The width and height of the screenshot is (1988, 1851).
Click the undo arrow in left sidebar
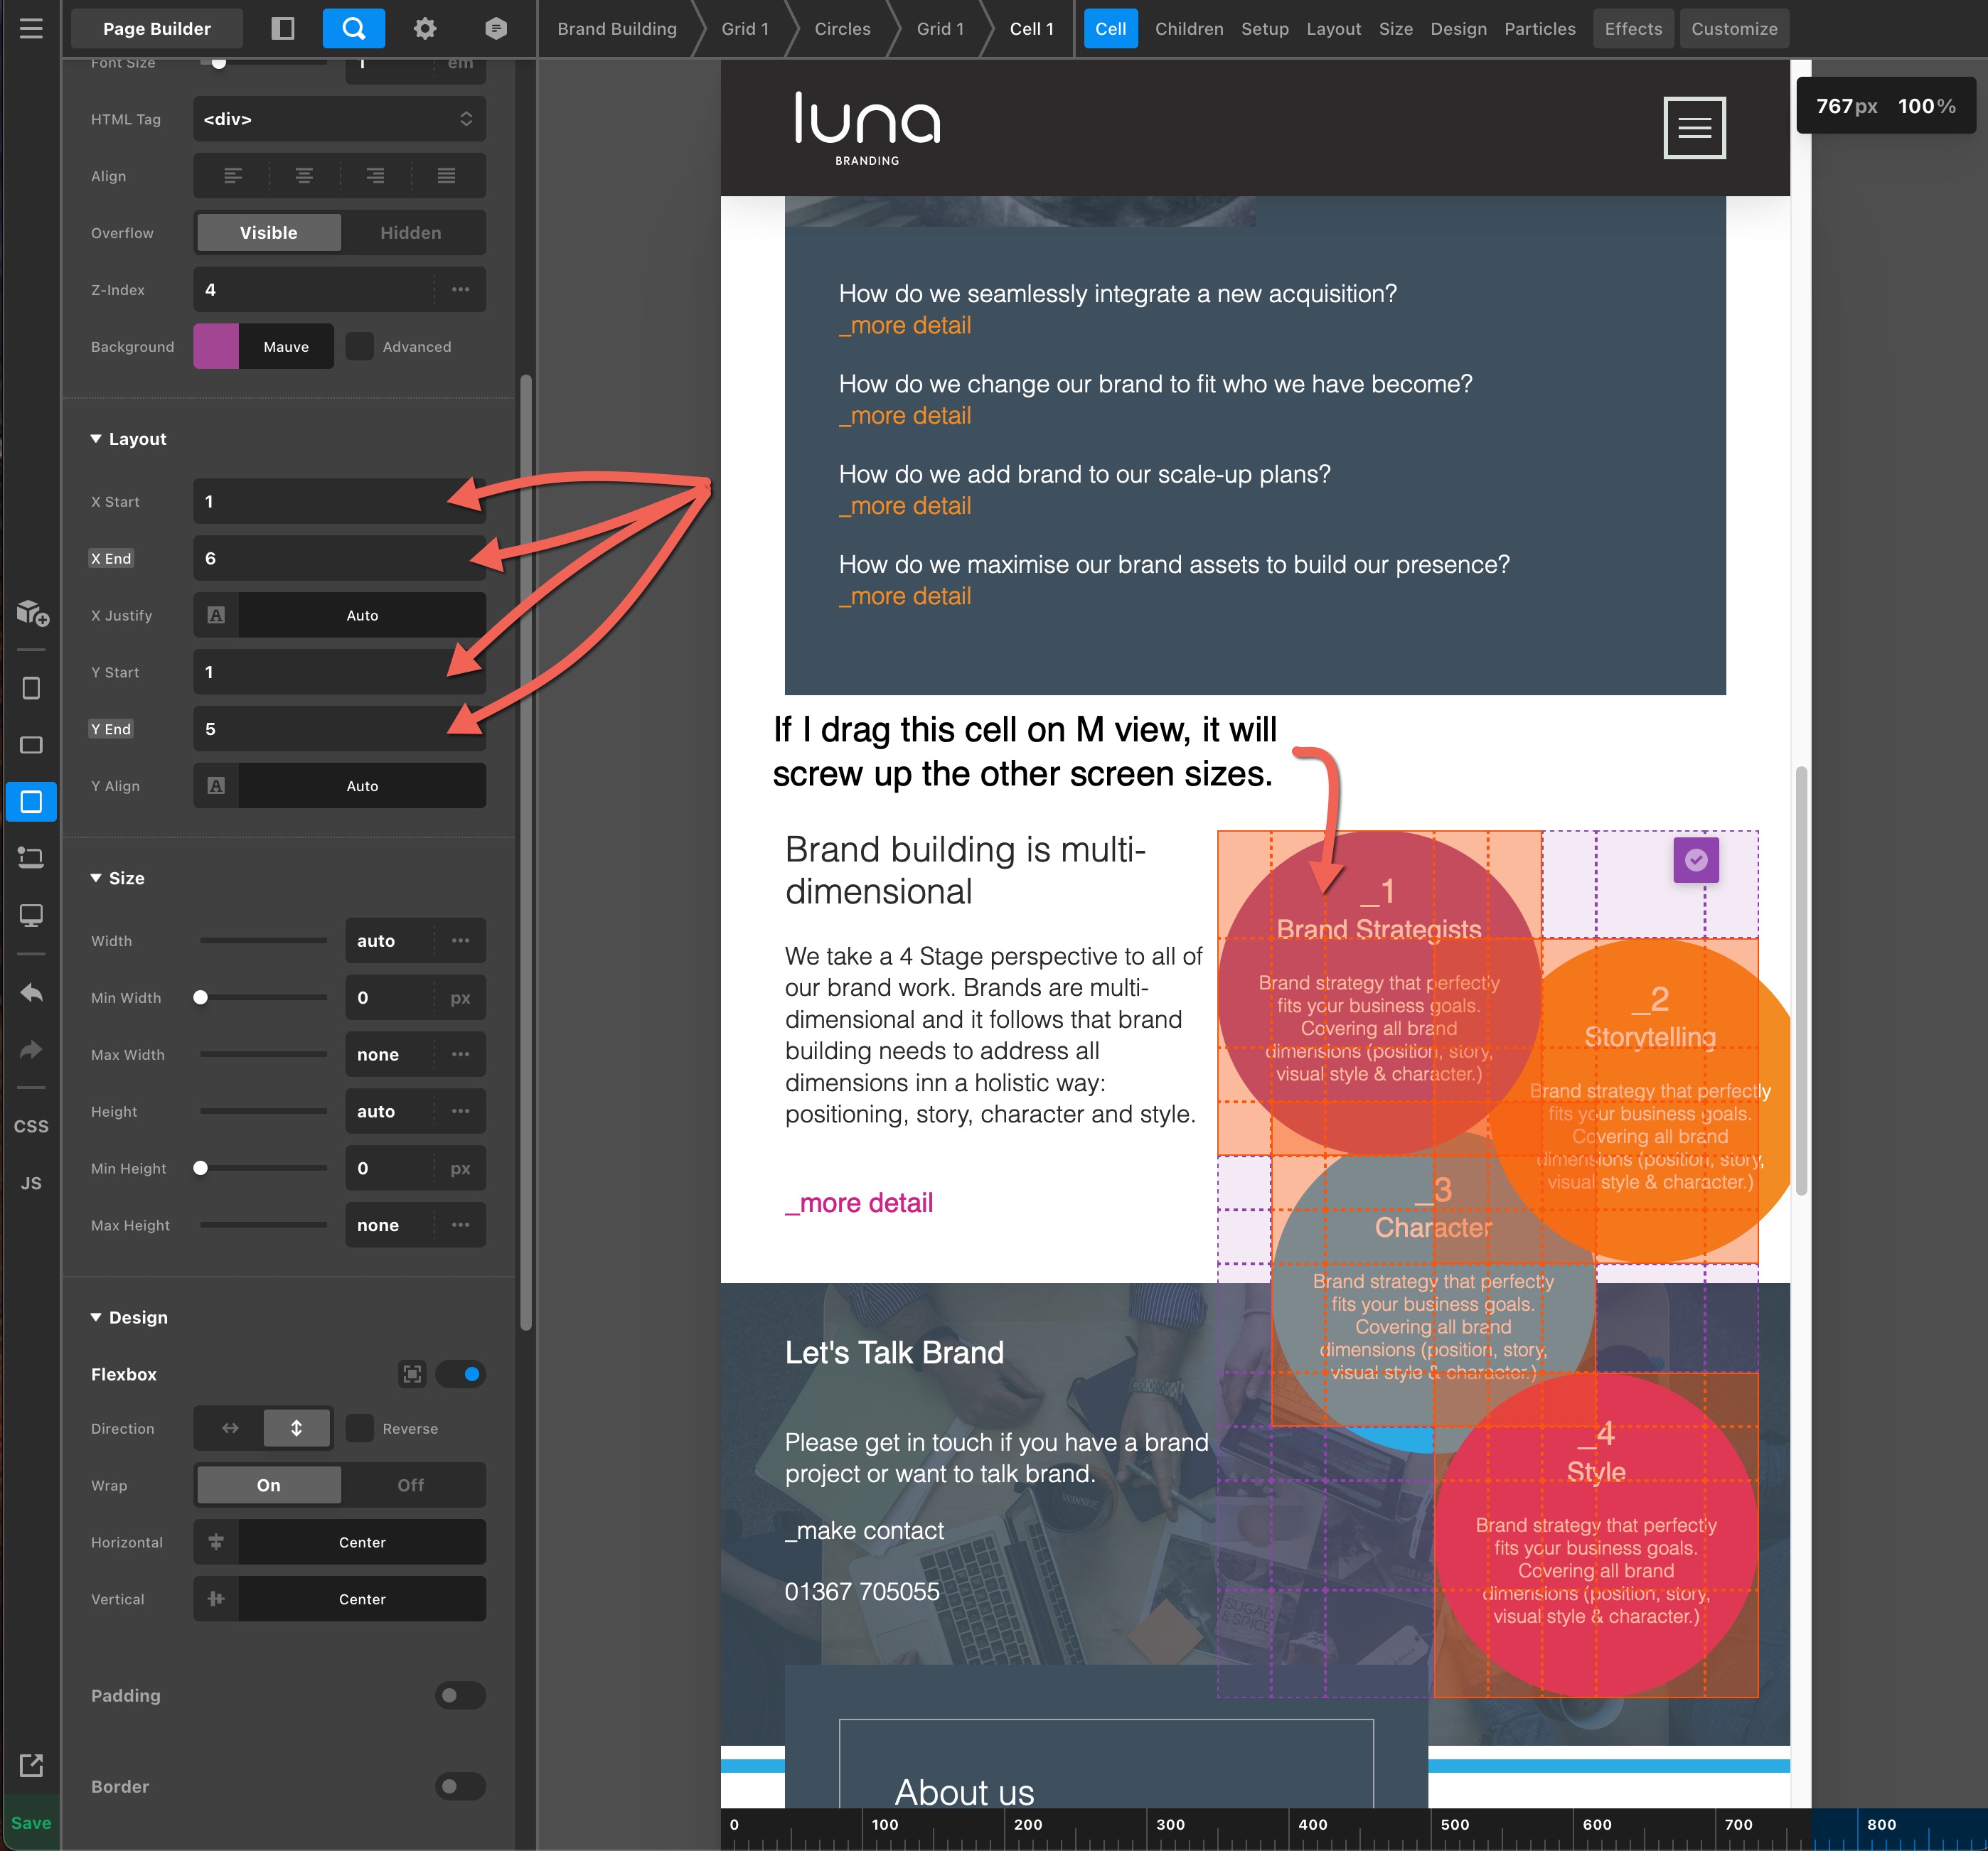click(31, 992)
